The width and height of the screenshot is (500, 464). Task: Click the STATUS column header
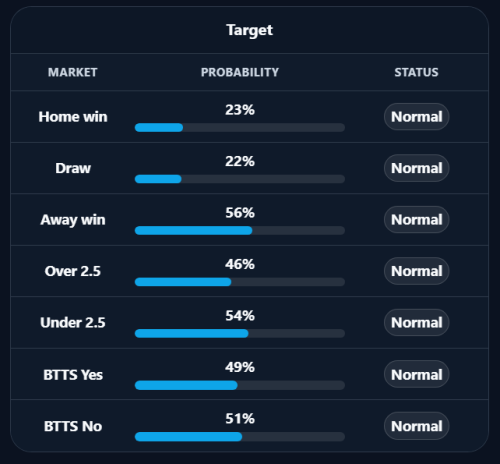click(x=416, y=72)
